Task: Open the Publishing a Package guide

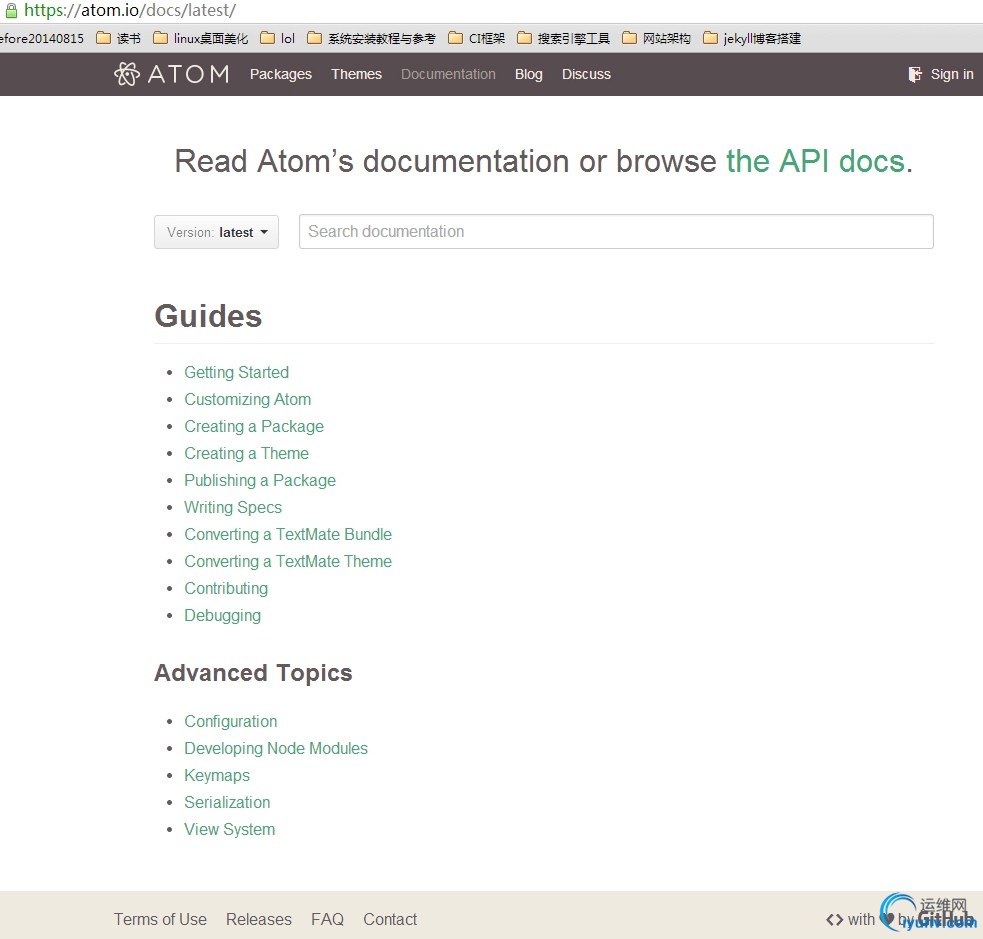Action: point(260,480)
